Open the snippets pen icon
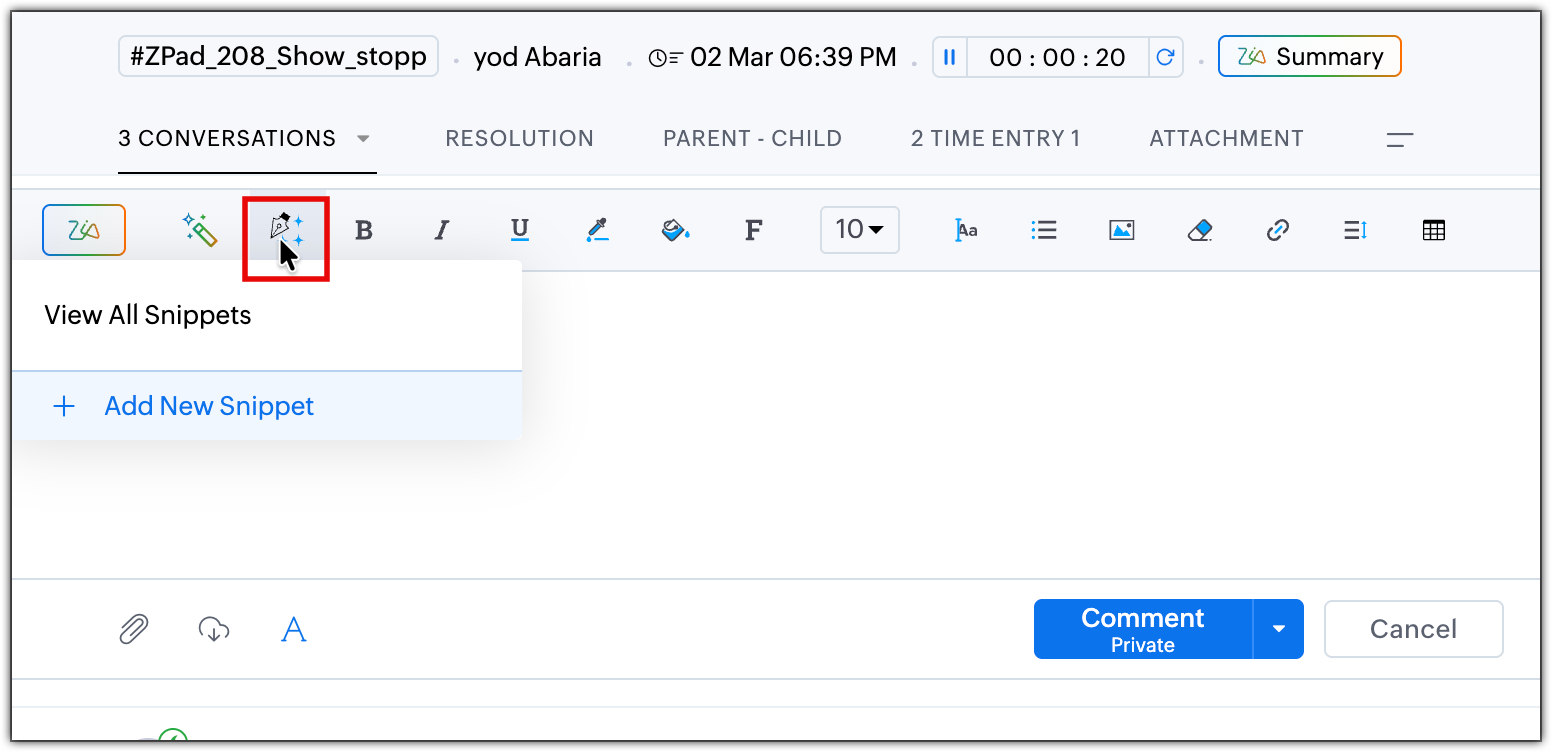1552x752 pixels. point(286,230)
